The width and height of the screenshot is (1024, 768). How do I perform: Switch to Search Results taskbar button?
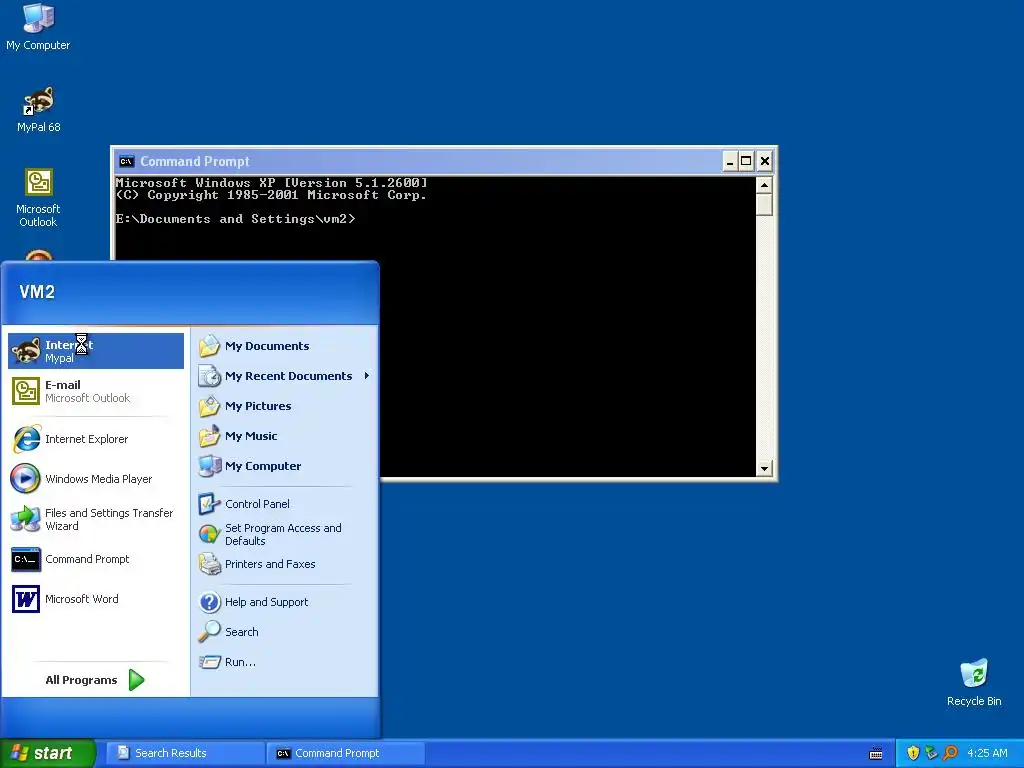185,753
